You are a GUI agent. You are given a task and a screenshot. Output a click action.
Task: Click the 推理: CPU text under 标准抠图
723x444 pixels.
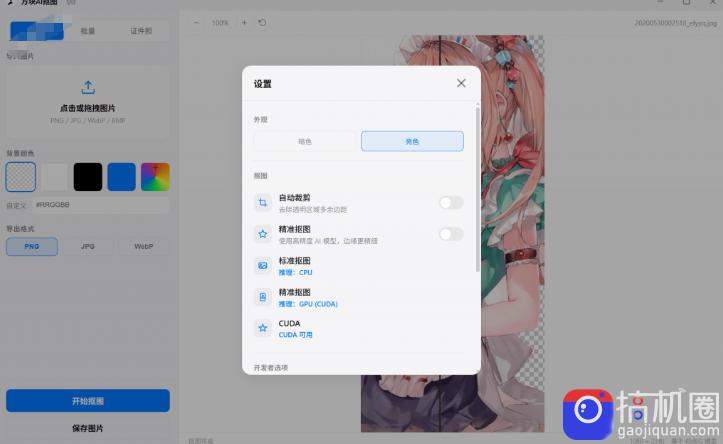(295, 272)
